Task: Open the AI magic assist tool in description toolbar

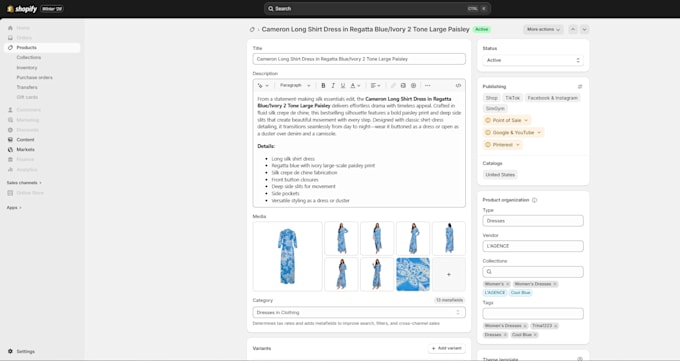Action: coord(263,85)
